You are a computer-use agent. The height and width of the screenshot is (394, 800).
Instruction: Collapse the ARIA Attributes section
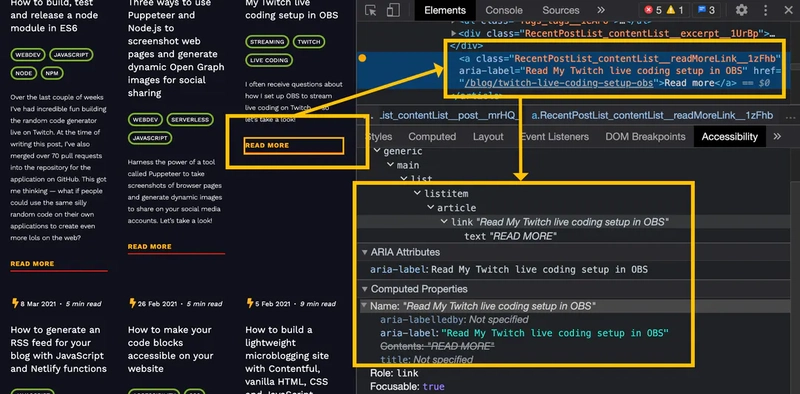pos(364,252)
